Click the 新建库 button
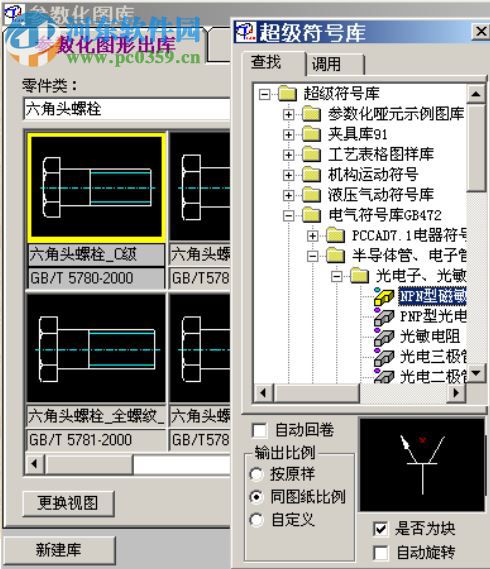This screenshot has width=490, height=569. [59, 549]
